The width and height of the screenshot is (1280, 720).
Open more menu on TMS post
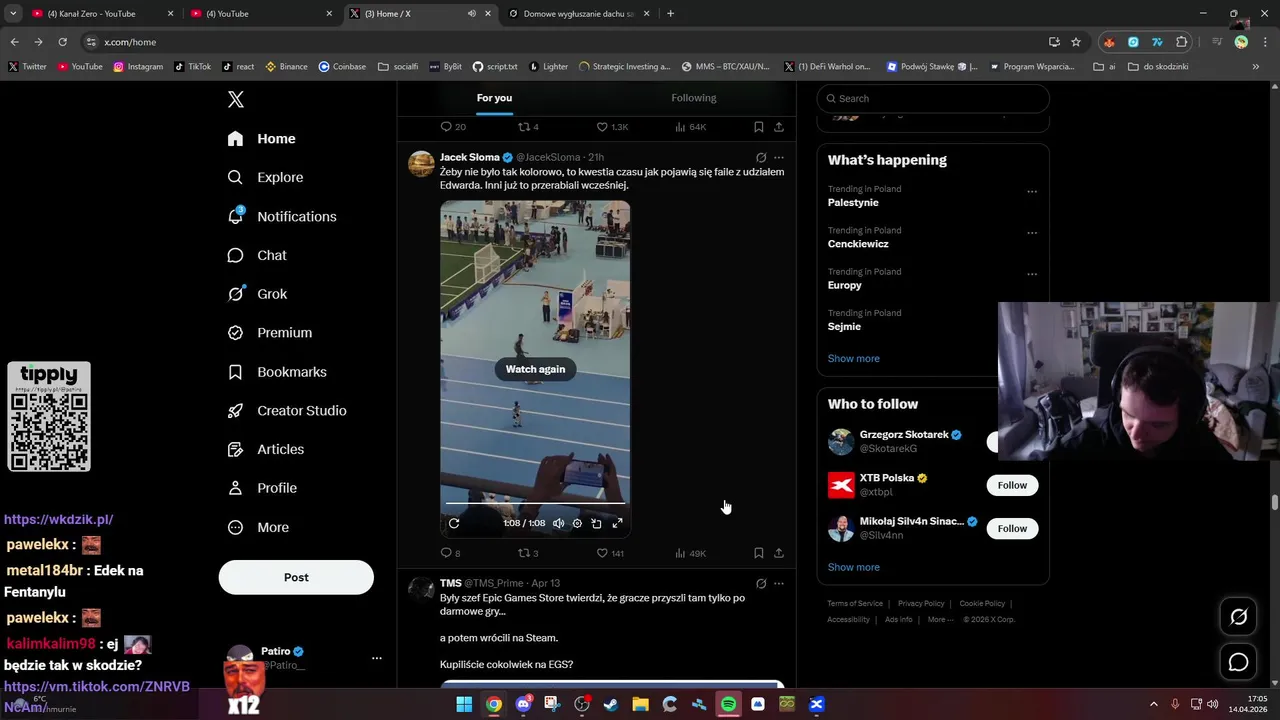coord(779,583)
